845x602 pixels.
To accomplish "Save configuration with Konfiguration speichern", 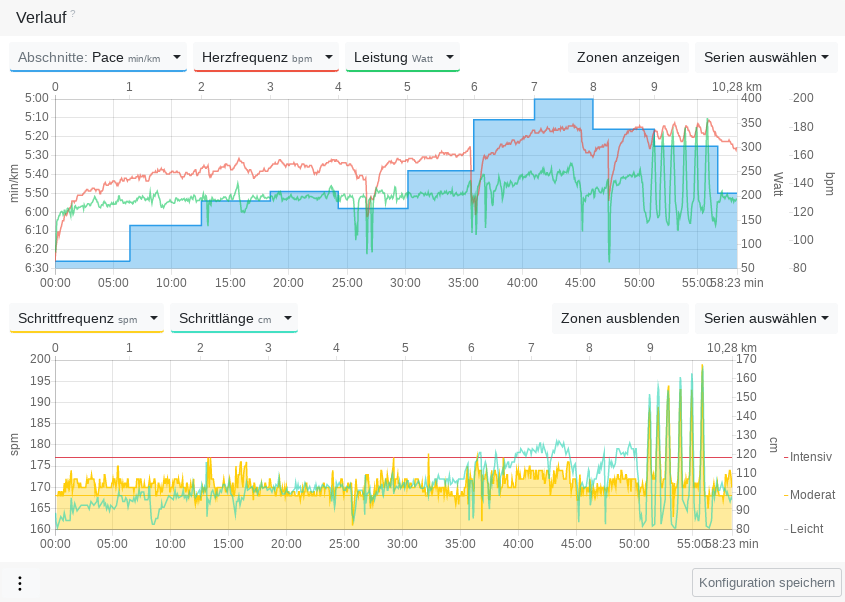I will 767,583.
